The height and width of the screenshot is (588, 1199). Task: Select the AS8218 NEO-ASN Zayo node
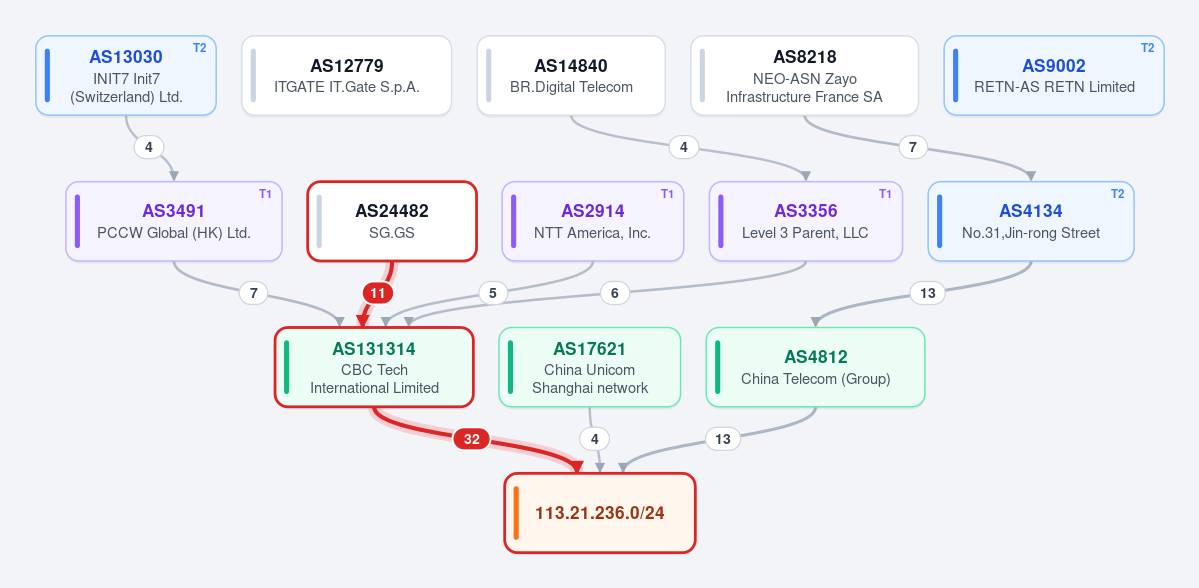804,76
